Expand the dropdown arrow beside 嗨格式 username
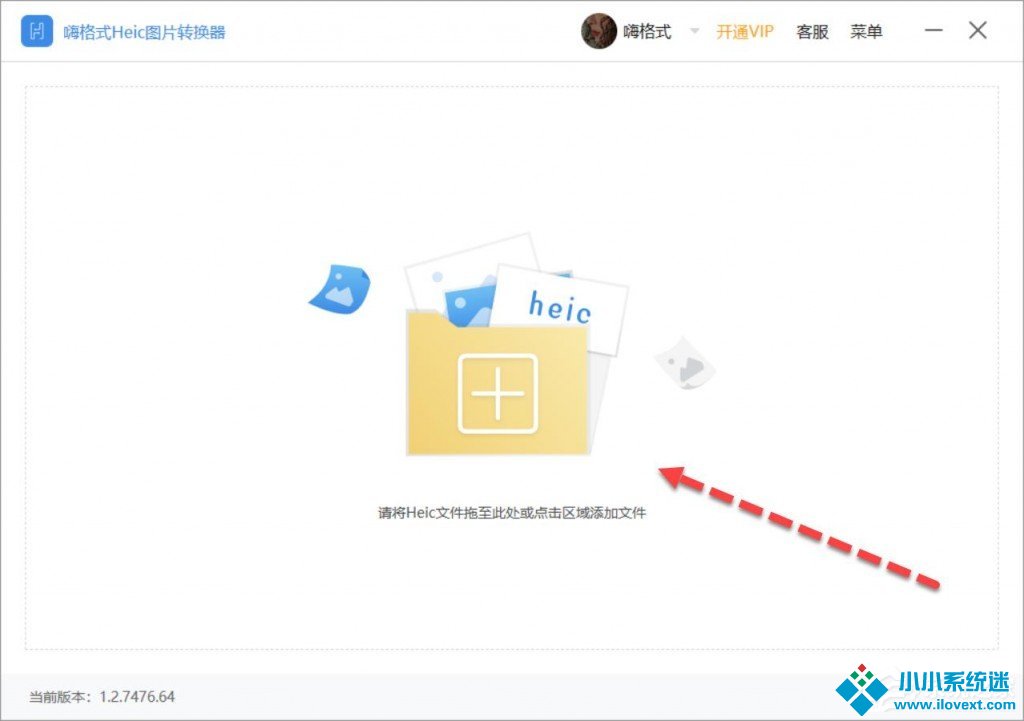Screen dimensions: 1024x721 click(694, 32)
